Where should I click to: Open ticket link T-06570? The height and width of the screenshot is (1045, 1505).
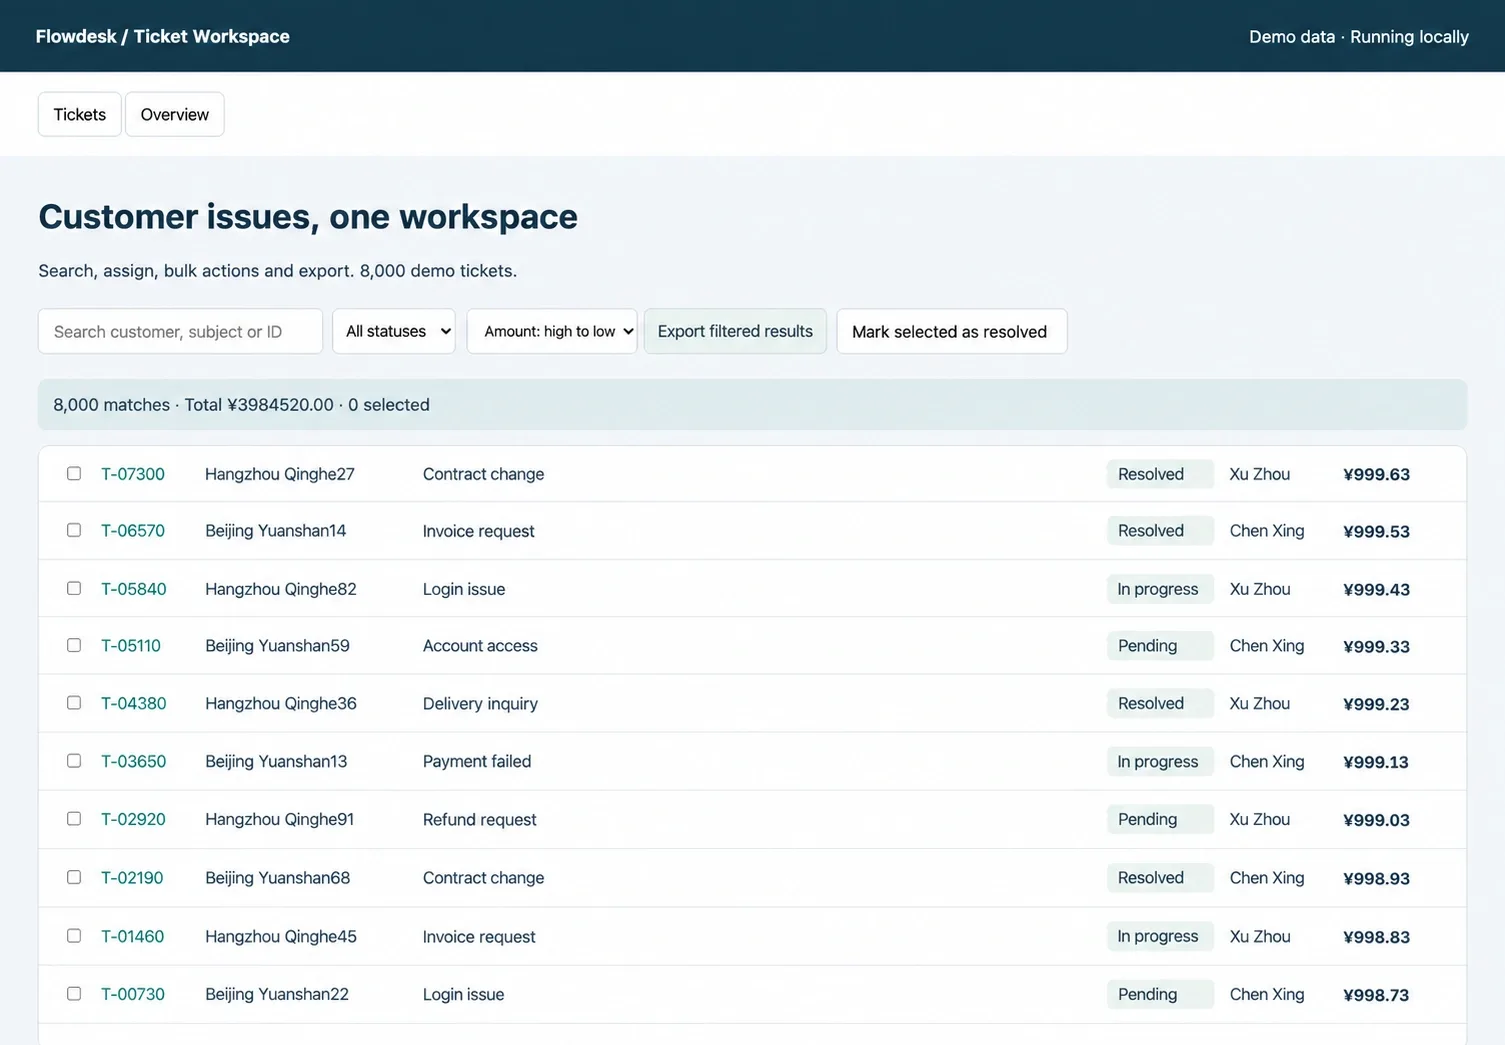(x=133, y=531)
